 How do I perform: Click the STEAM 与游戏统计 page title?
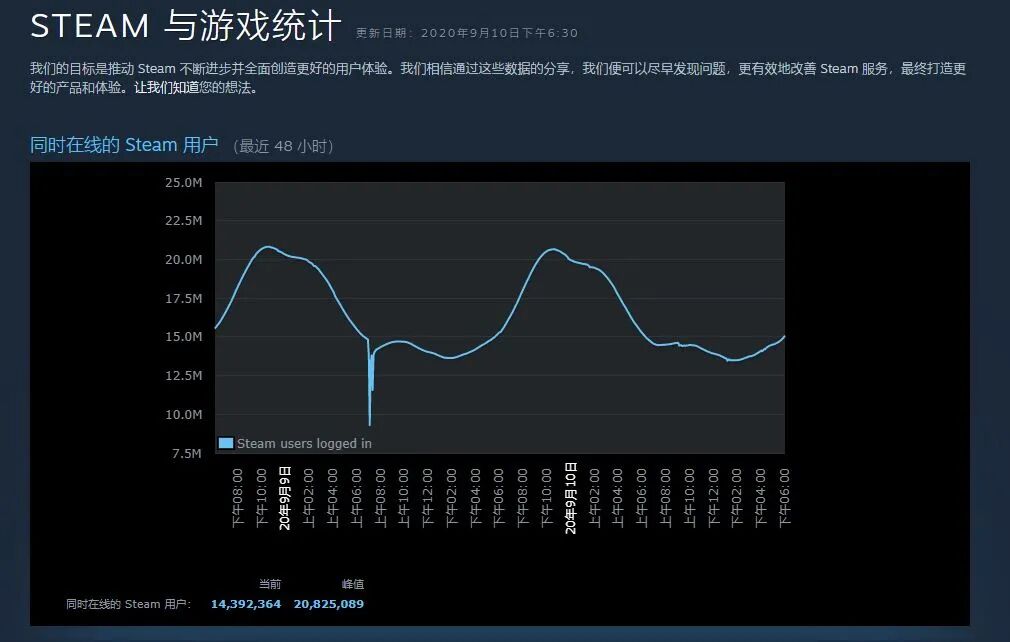click(185, 26)
